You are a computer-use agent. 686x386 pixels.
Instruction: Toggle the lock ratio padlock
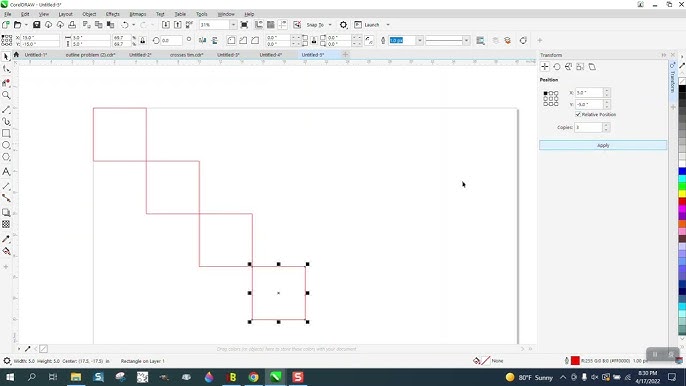(143, 41)
